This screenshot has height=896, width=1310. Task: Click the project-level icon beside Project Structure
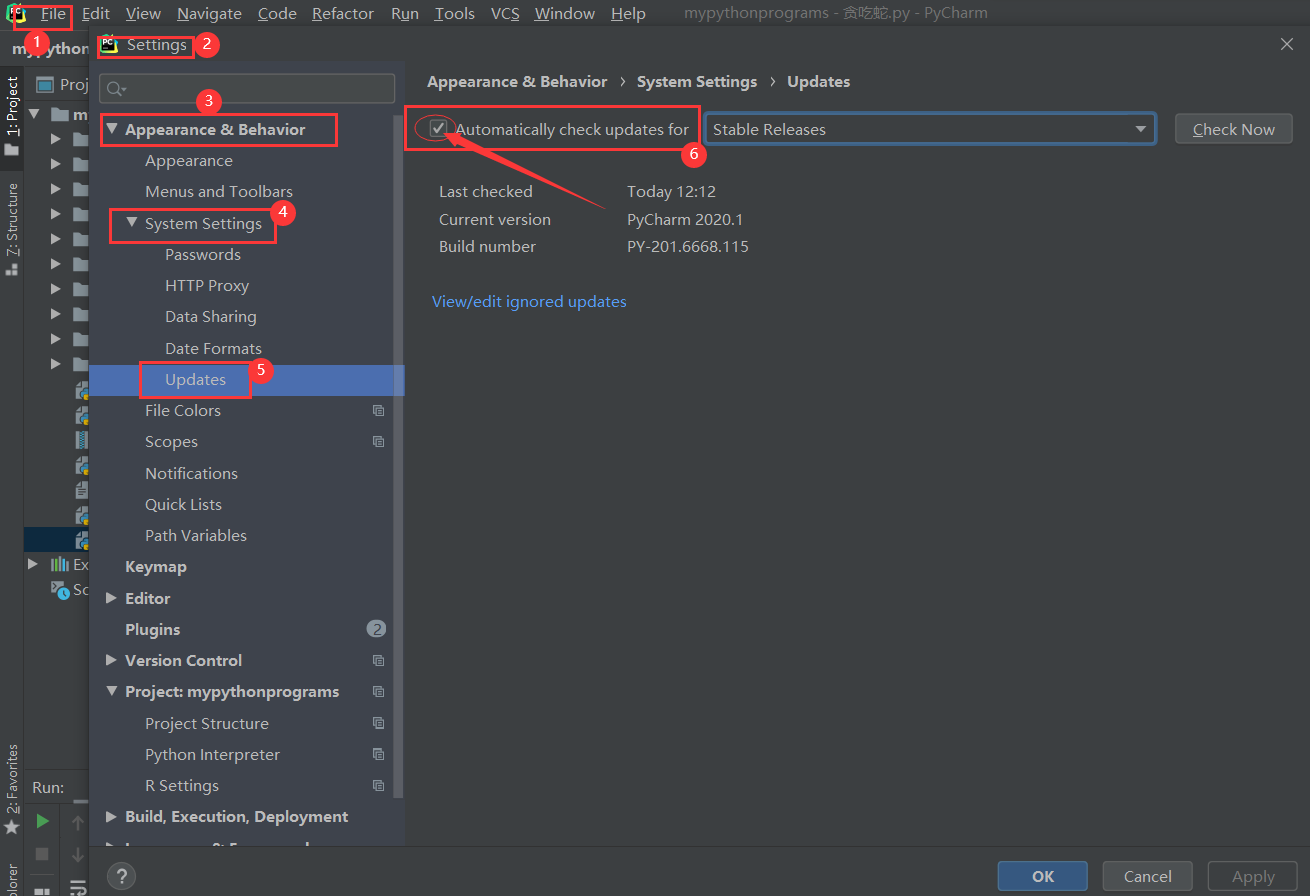coord(378,723)
